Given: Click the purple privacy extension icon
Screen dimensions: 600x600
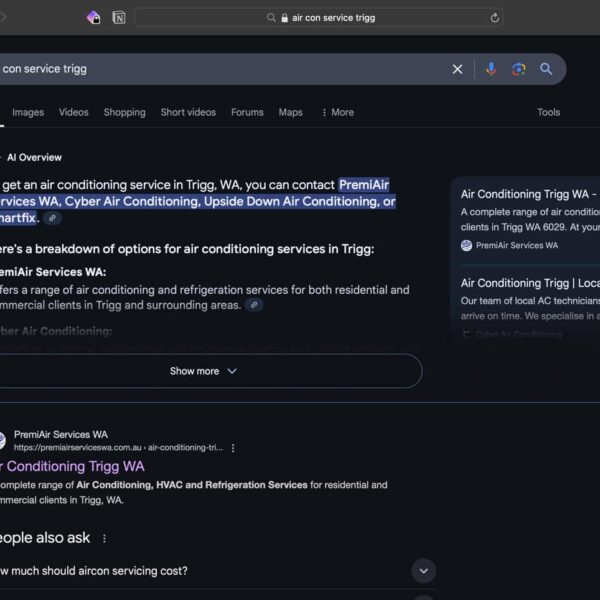Looking at the screenshot, I should pyautogui.click(x=93, y=18).
